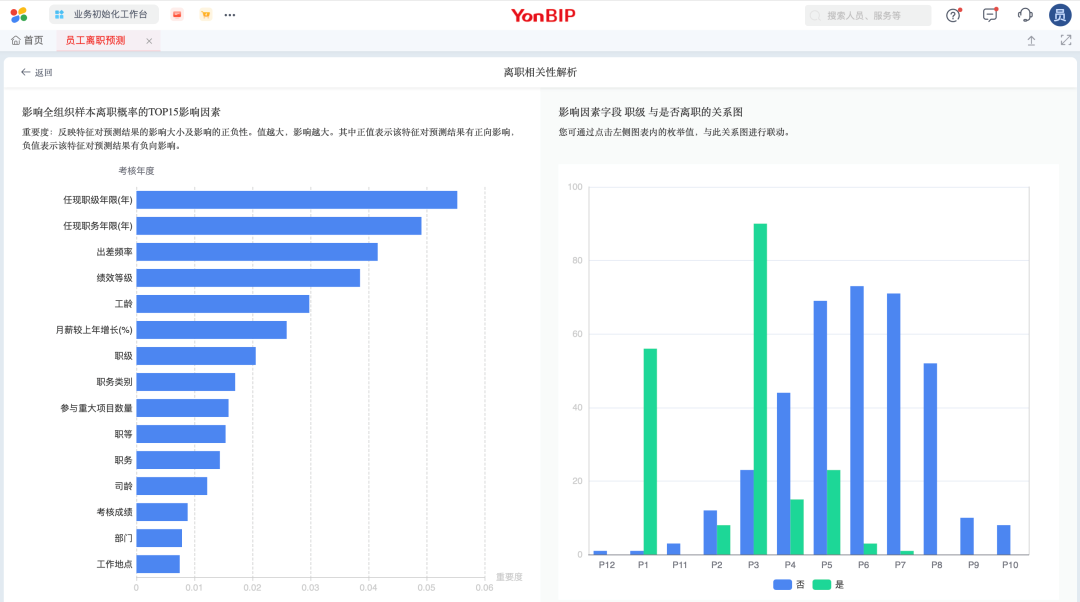The image size is (1080, 602).
Task: Open the three-dot more menu
Action: coord(230,14)
